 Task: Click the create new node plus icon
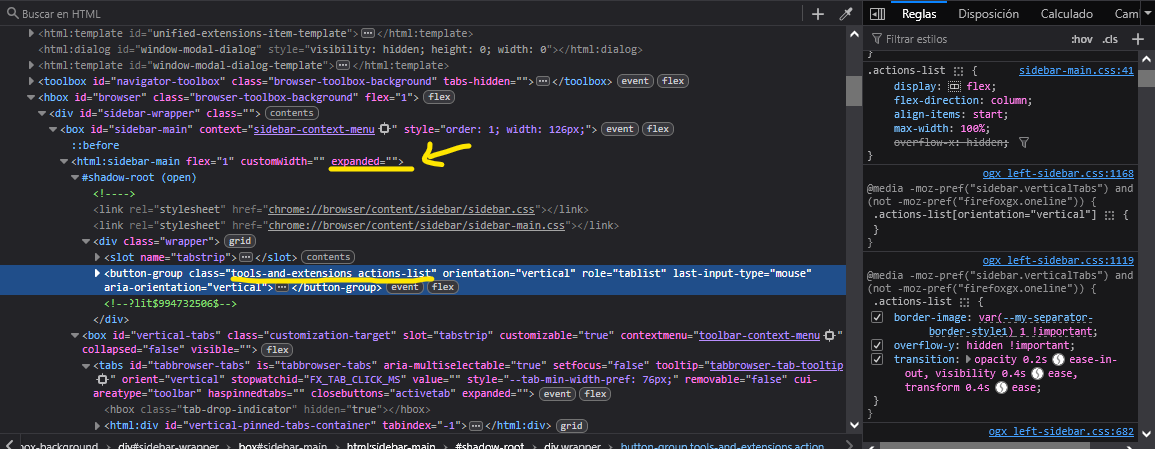tap(818, 14)
